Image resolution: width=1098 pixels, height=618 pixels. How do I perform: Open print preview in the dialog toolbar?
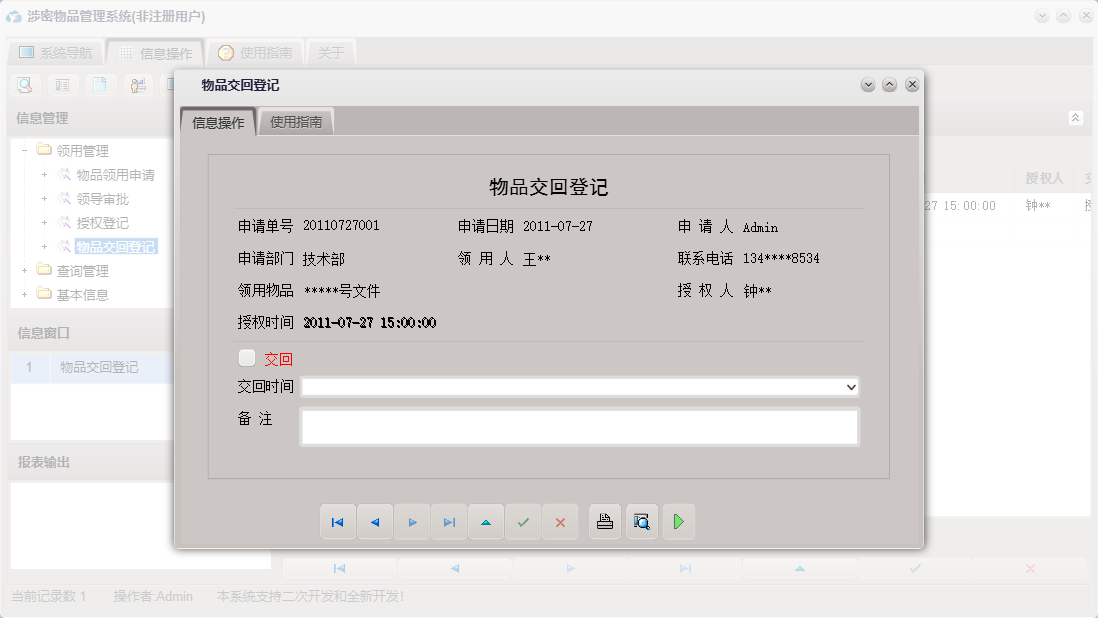[641, 521]
